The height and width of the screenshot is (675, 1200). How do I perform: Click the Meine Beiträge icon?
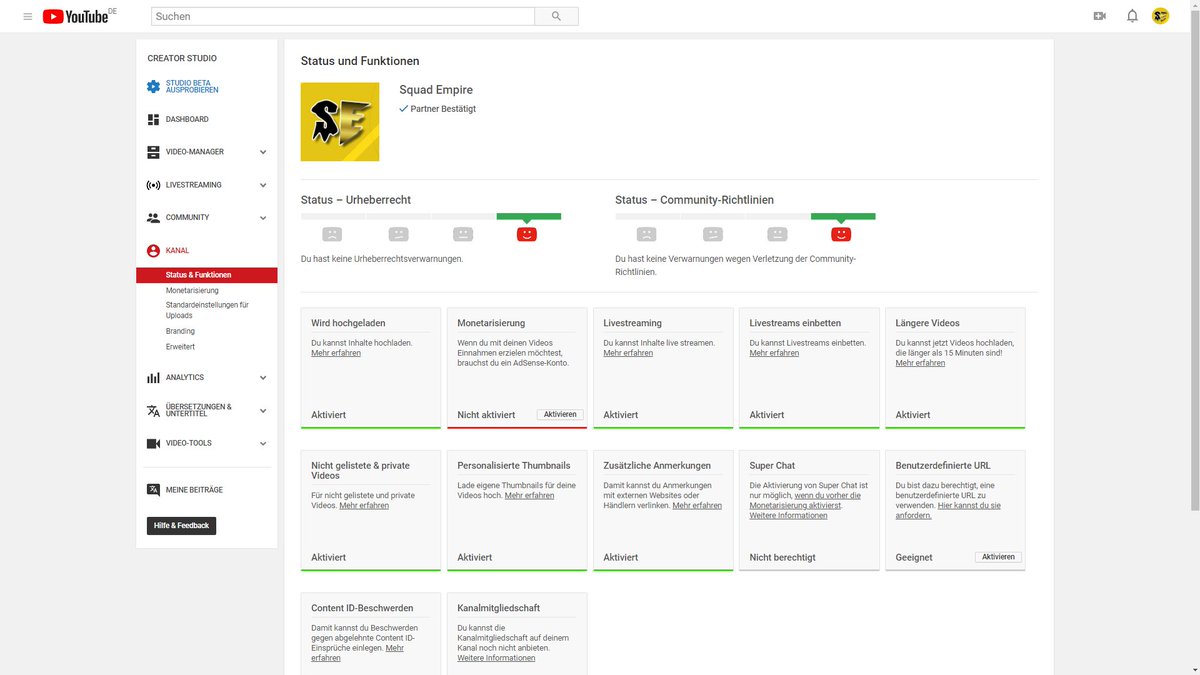point(153,490)
